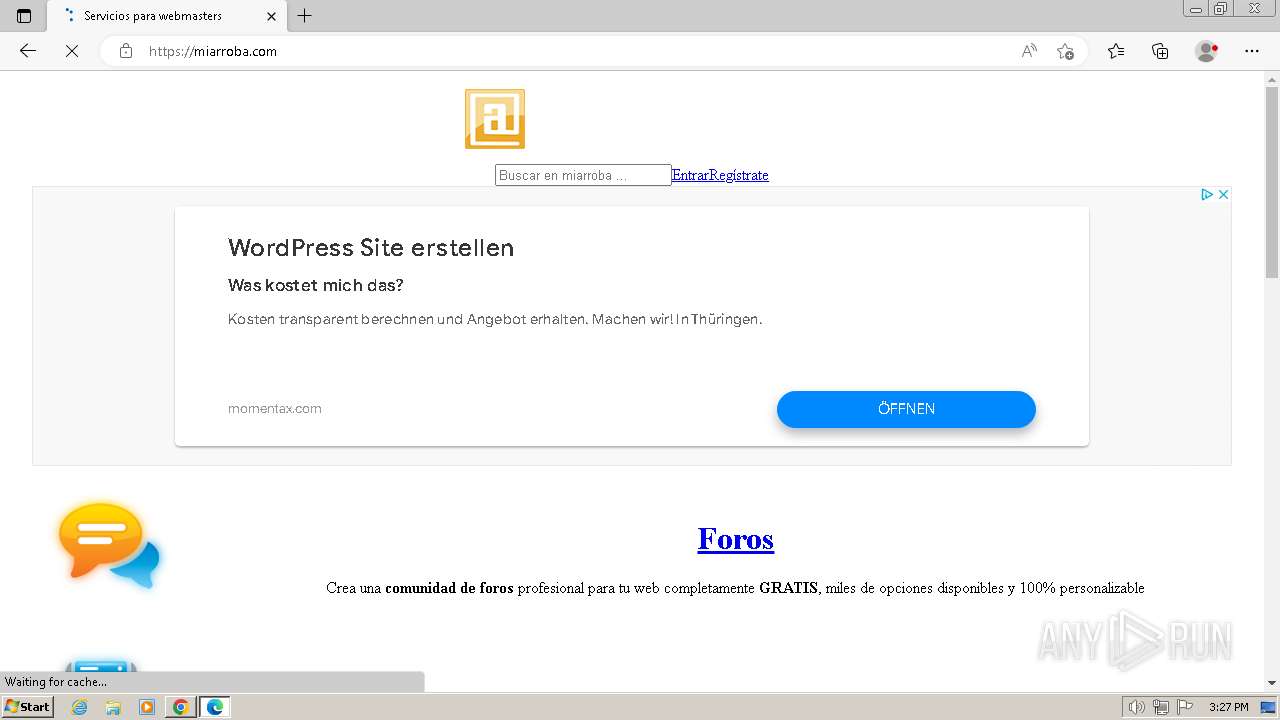
Task: Open the browser profile icon
Action: 1206,51
